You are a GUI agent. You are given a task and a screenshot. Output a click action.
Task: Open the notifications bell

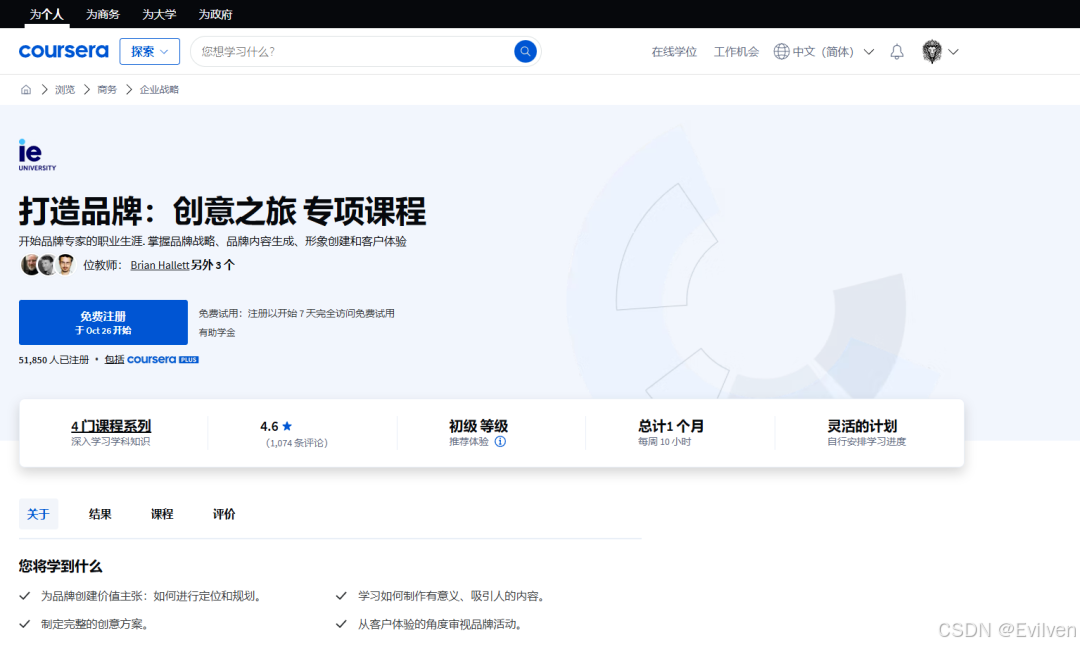click(x=897, y=52)
